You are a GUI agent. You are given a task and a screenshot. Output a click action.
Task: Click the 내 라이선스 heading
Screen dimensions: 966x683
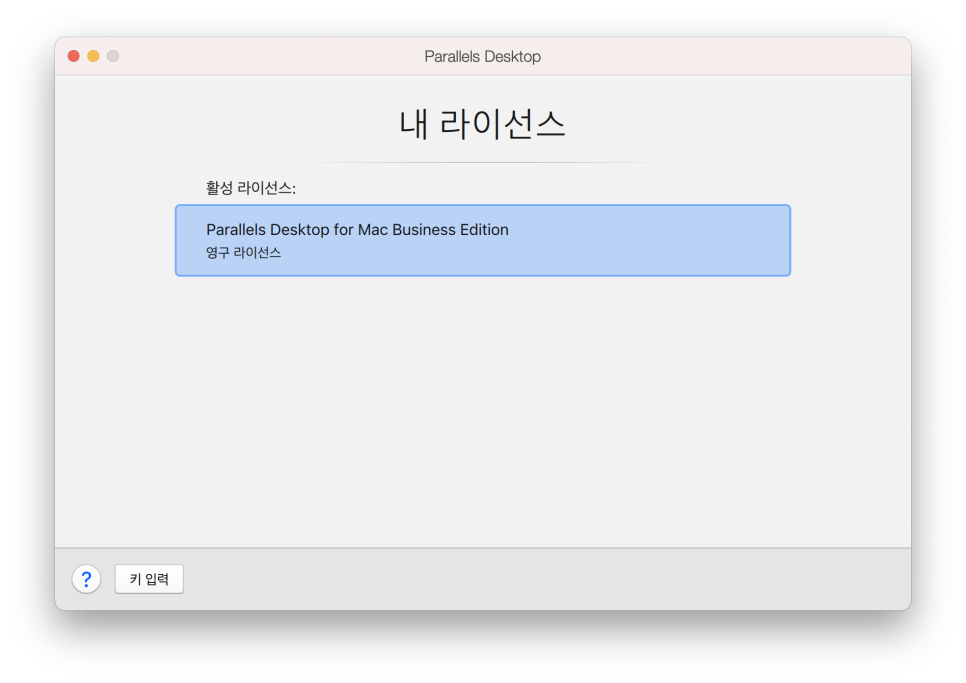482,124
